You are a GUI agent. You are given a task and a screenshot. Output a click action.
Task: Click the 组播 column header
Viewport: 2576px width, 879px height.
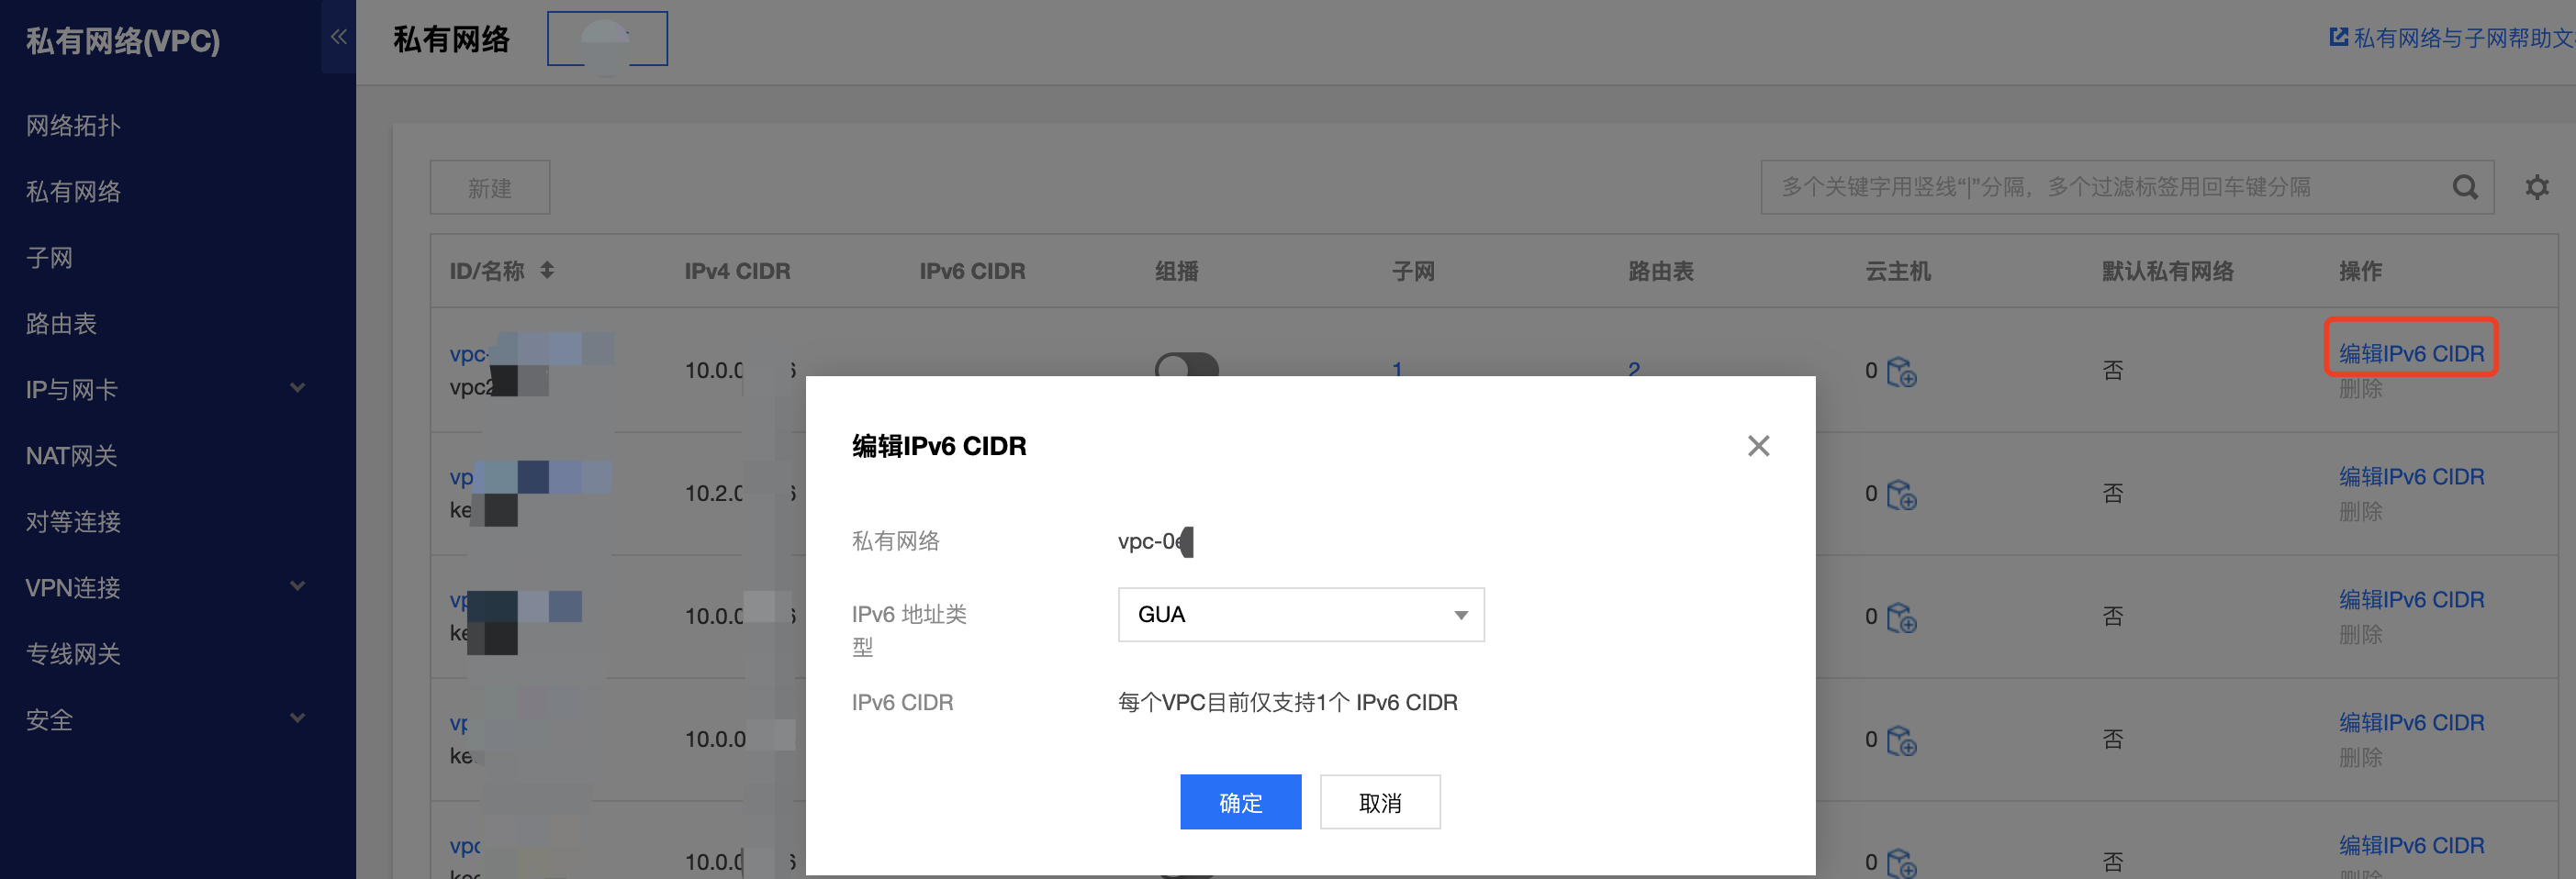[1176, 271]
